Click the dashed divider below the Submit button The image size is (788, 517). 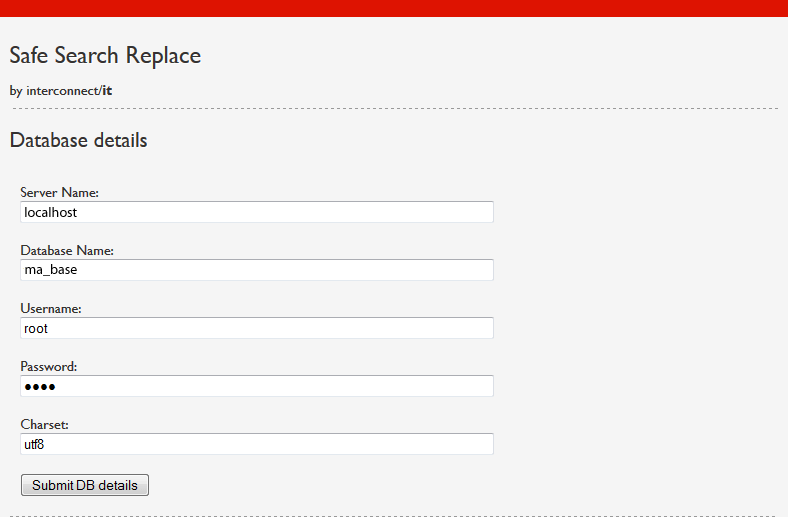click(395, 515)
